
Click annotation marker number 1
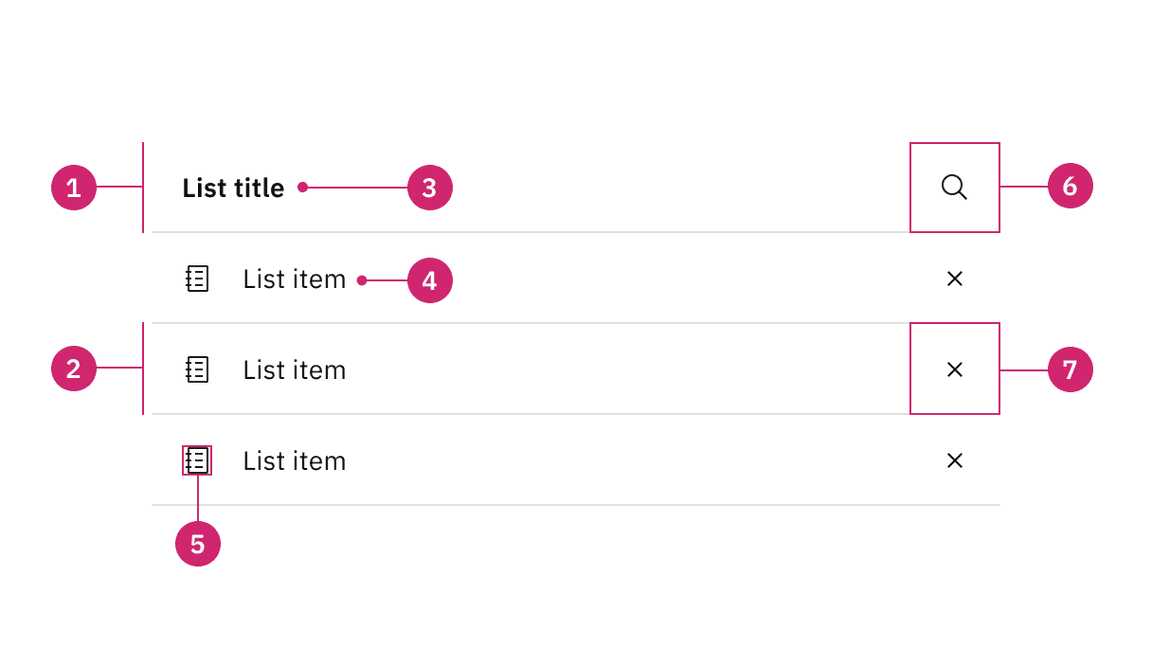tap(74, 187)
